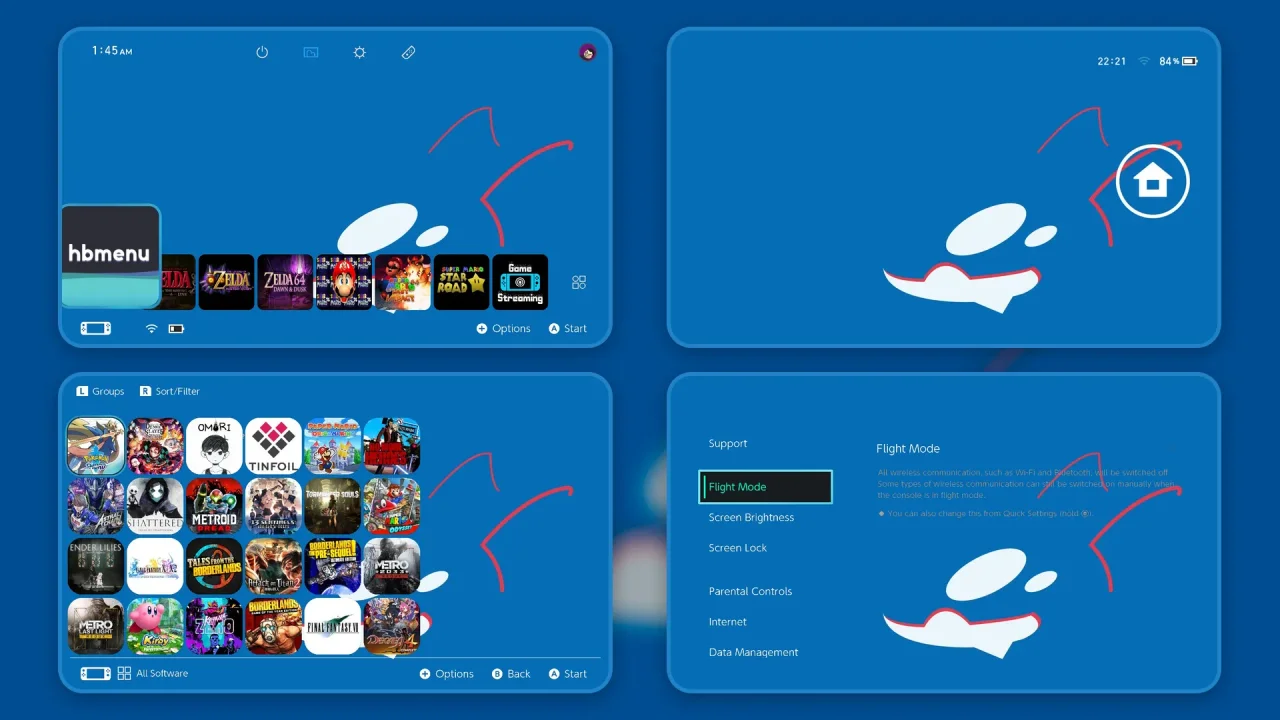This screenshot has height=720, width=1280.
Task: Open Screen Lock settings
Action: point(738,548)
